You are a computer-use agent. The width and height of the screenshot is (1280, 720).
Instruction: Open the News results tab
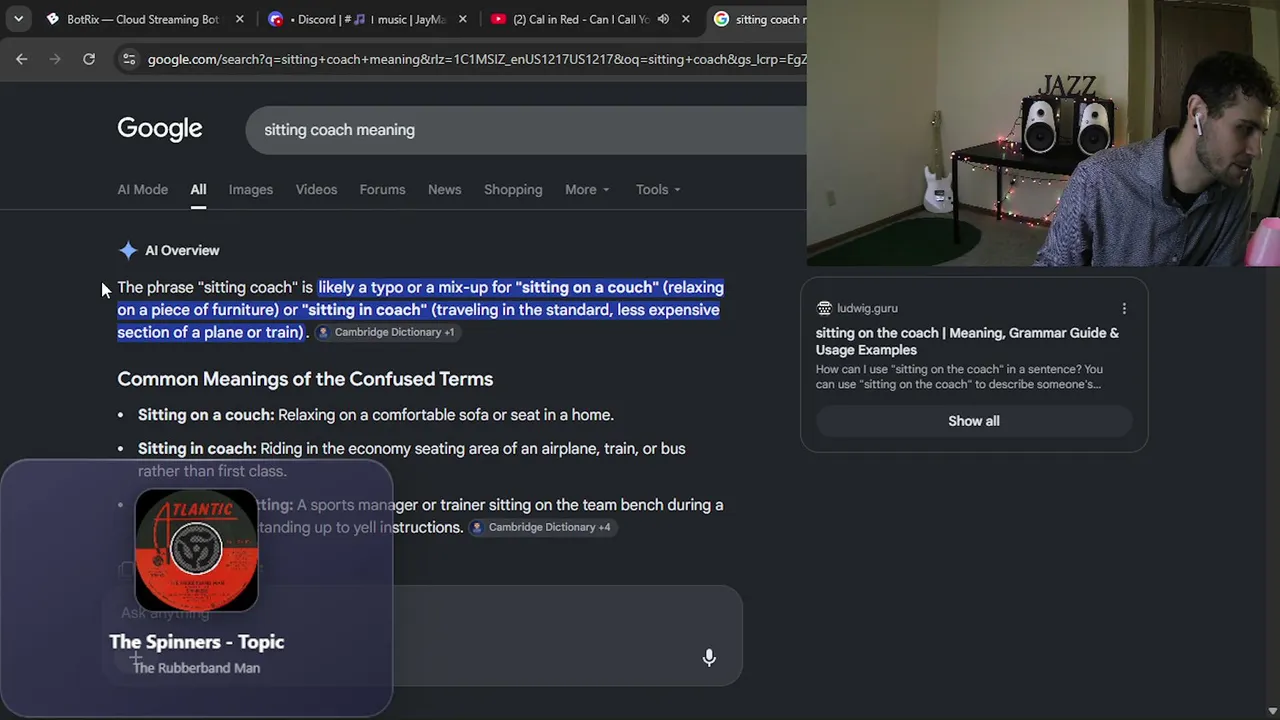(445, 189)
